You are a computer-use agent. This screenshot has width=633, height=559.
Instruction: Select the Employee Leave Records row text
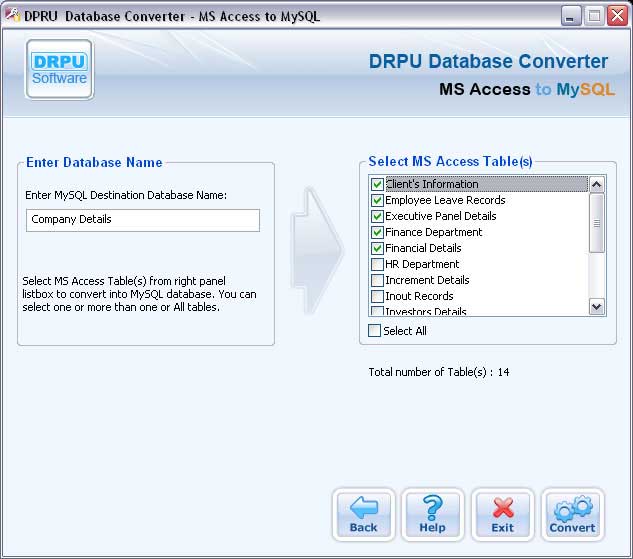click(445, 200)
